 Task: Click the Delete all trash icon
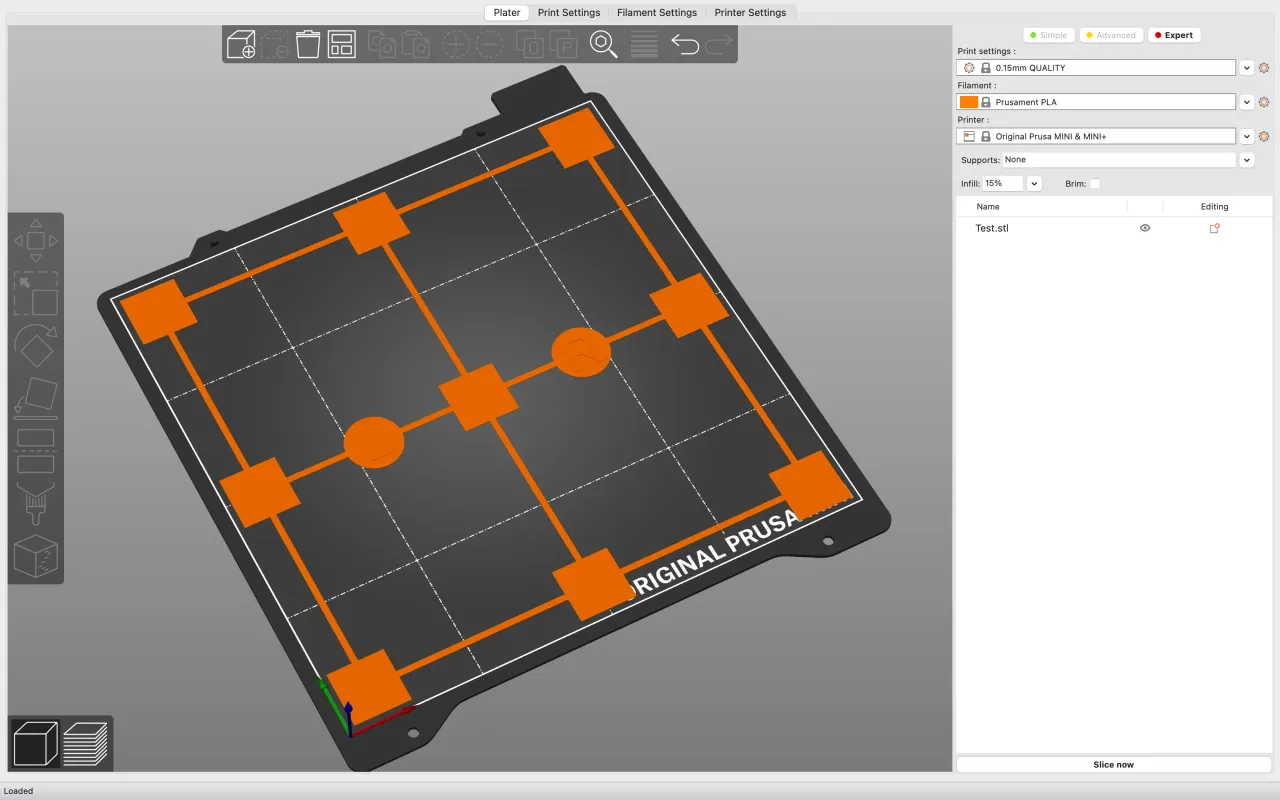[308, 44]
